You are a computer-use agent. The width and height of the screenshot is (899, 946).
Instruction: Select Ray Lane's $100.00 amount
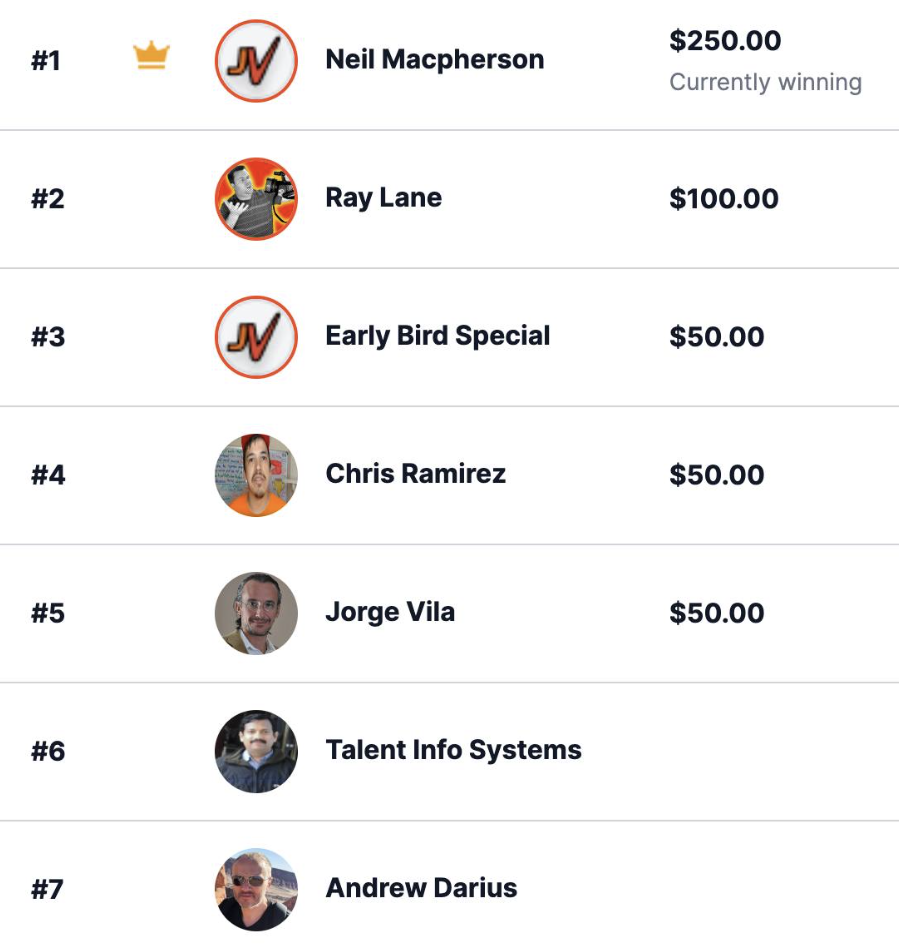724,198
